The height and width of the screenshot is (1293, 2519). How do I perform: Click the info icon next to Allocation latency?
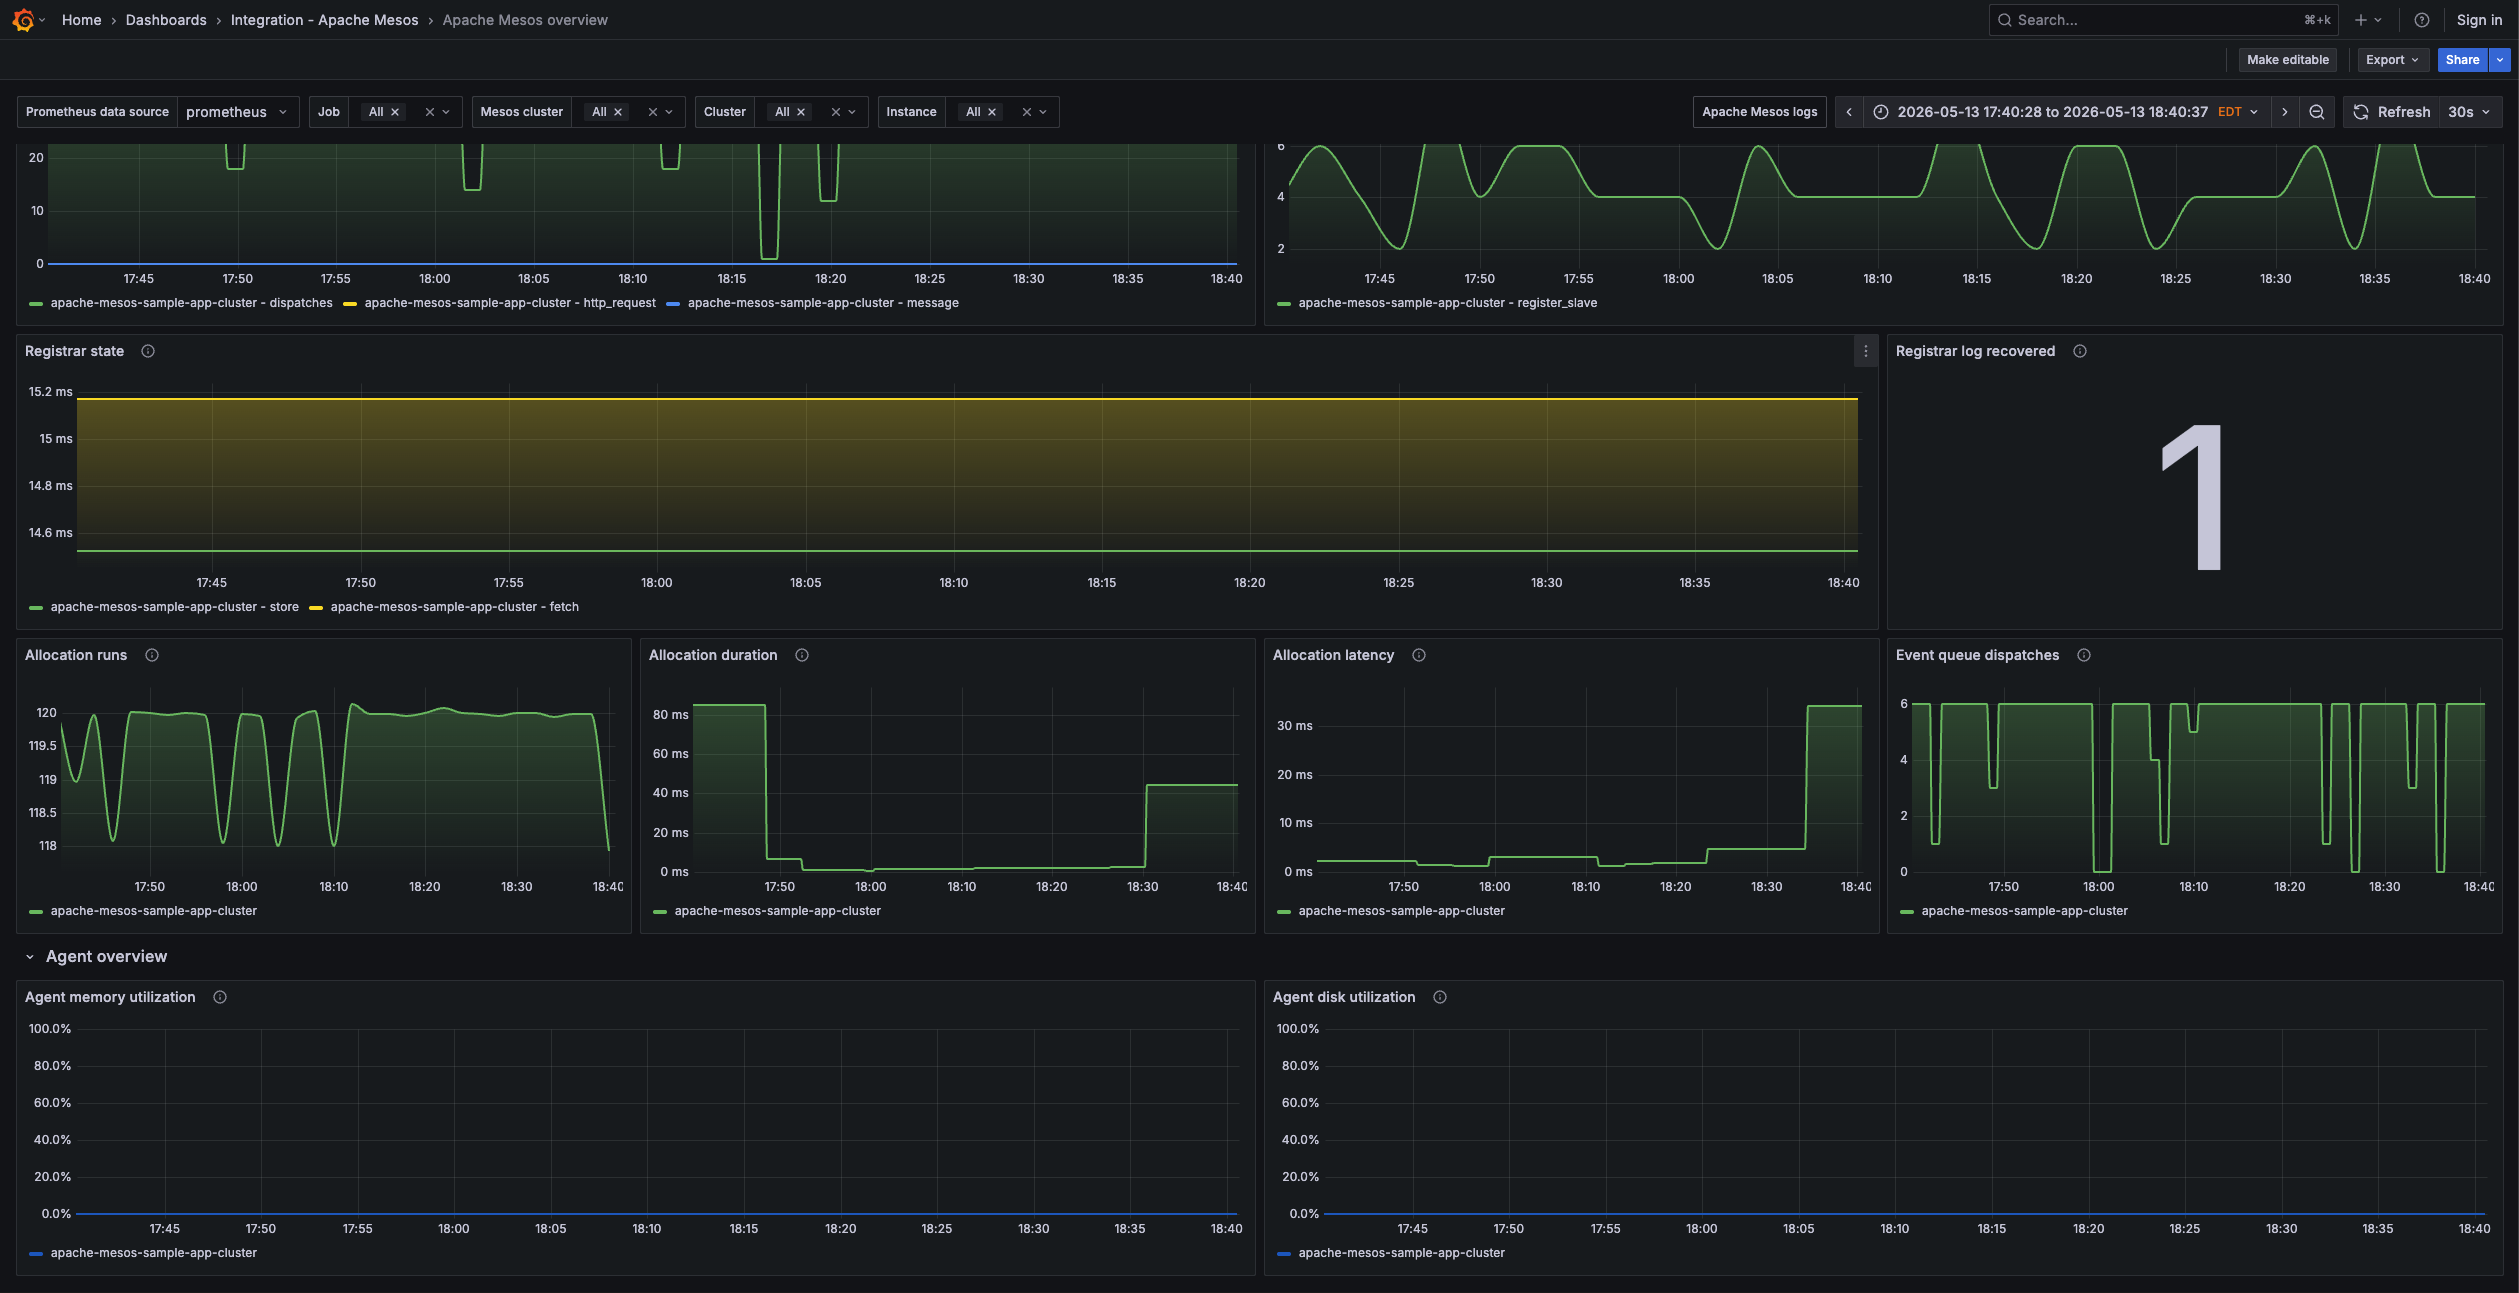pyautogui.click(x=1419, y=655)
